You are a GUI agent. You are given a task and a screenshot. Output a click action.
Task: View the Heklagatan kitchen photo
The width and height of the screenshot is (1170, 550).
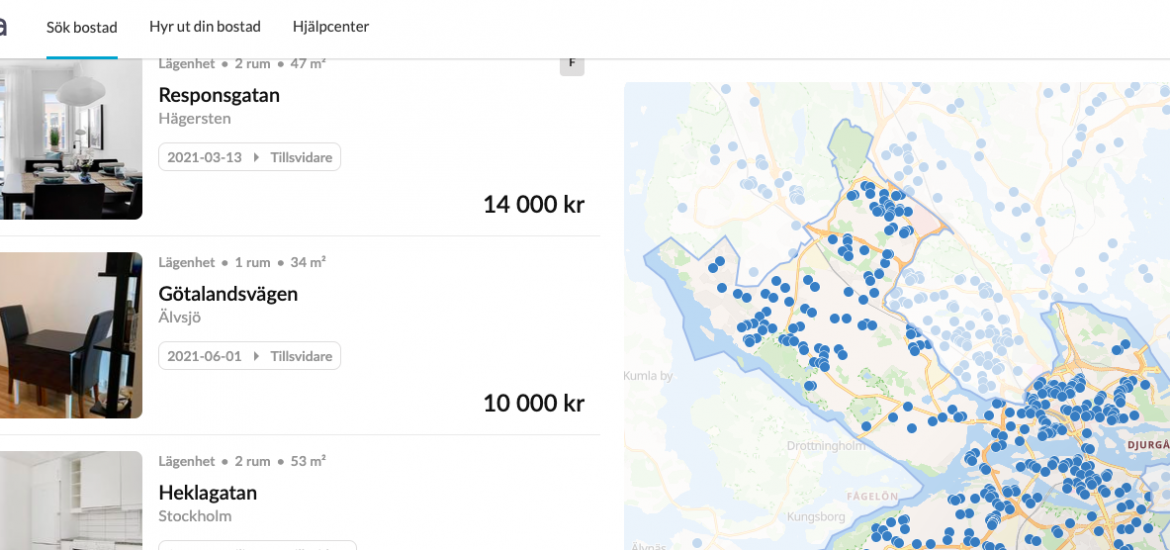click(x=71, y=501)
